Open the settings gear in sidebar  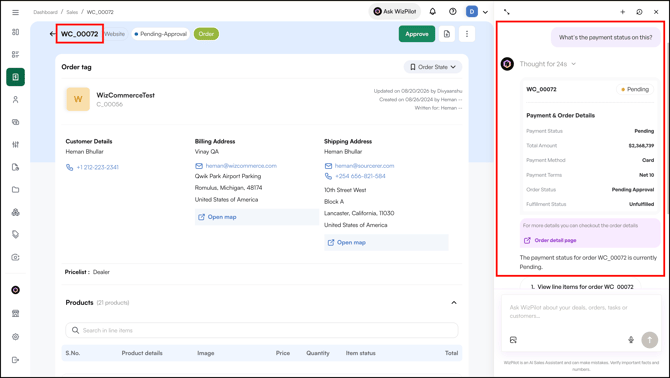15,337
